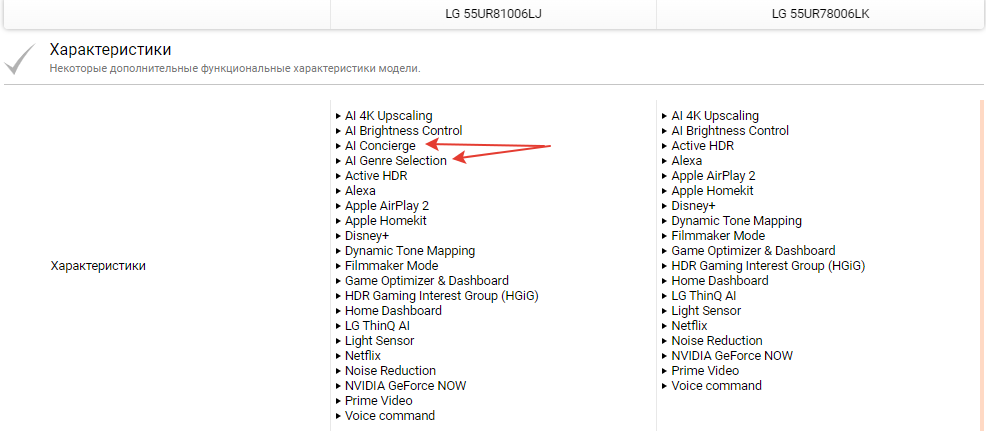The image size is (986, 447).
Task: Click the large Характеристики section heading
Action: click(110, 49)
